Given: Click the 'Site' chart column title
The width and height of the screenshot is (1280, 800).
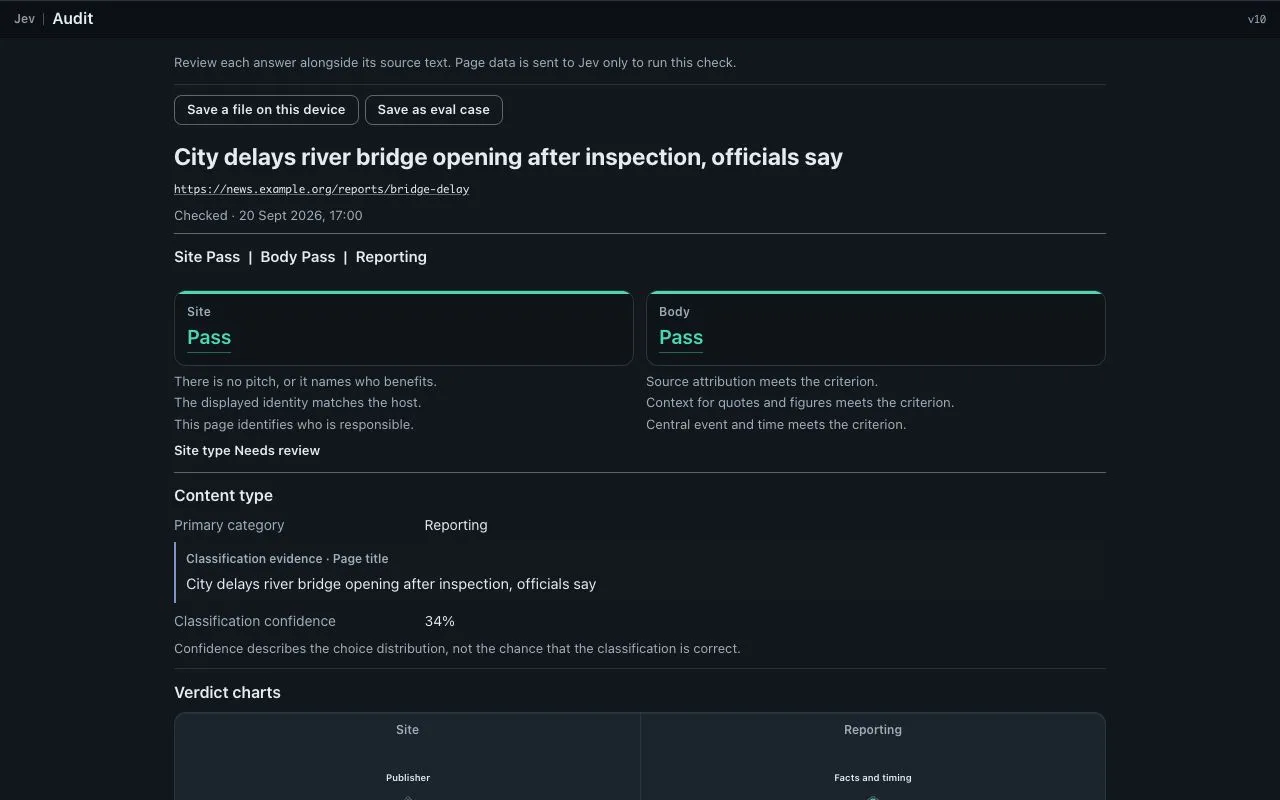Looking at the screenshot, I should click(x=407, y=730).
